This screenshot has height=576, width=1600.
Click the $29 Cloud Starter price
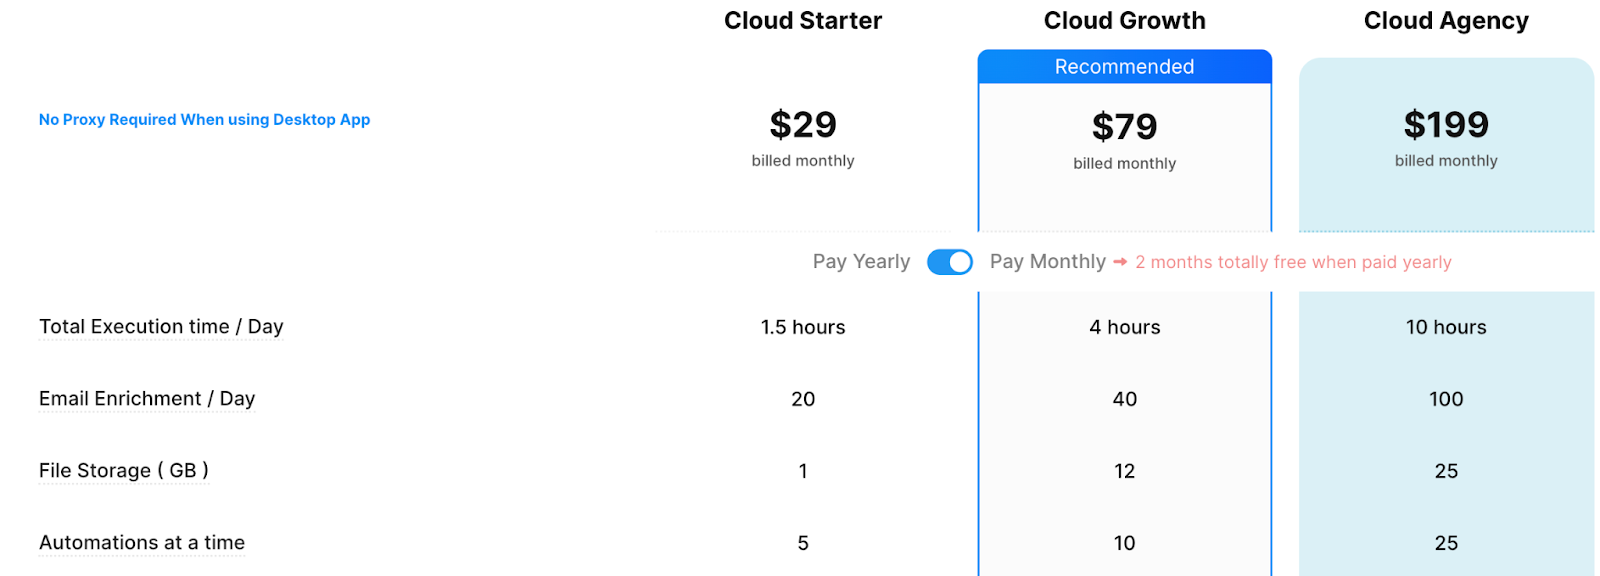pos(802,125)
